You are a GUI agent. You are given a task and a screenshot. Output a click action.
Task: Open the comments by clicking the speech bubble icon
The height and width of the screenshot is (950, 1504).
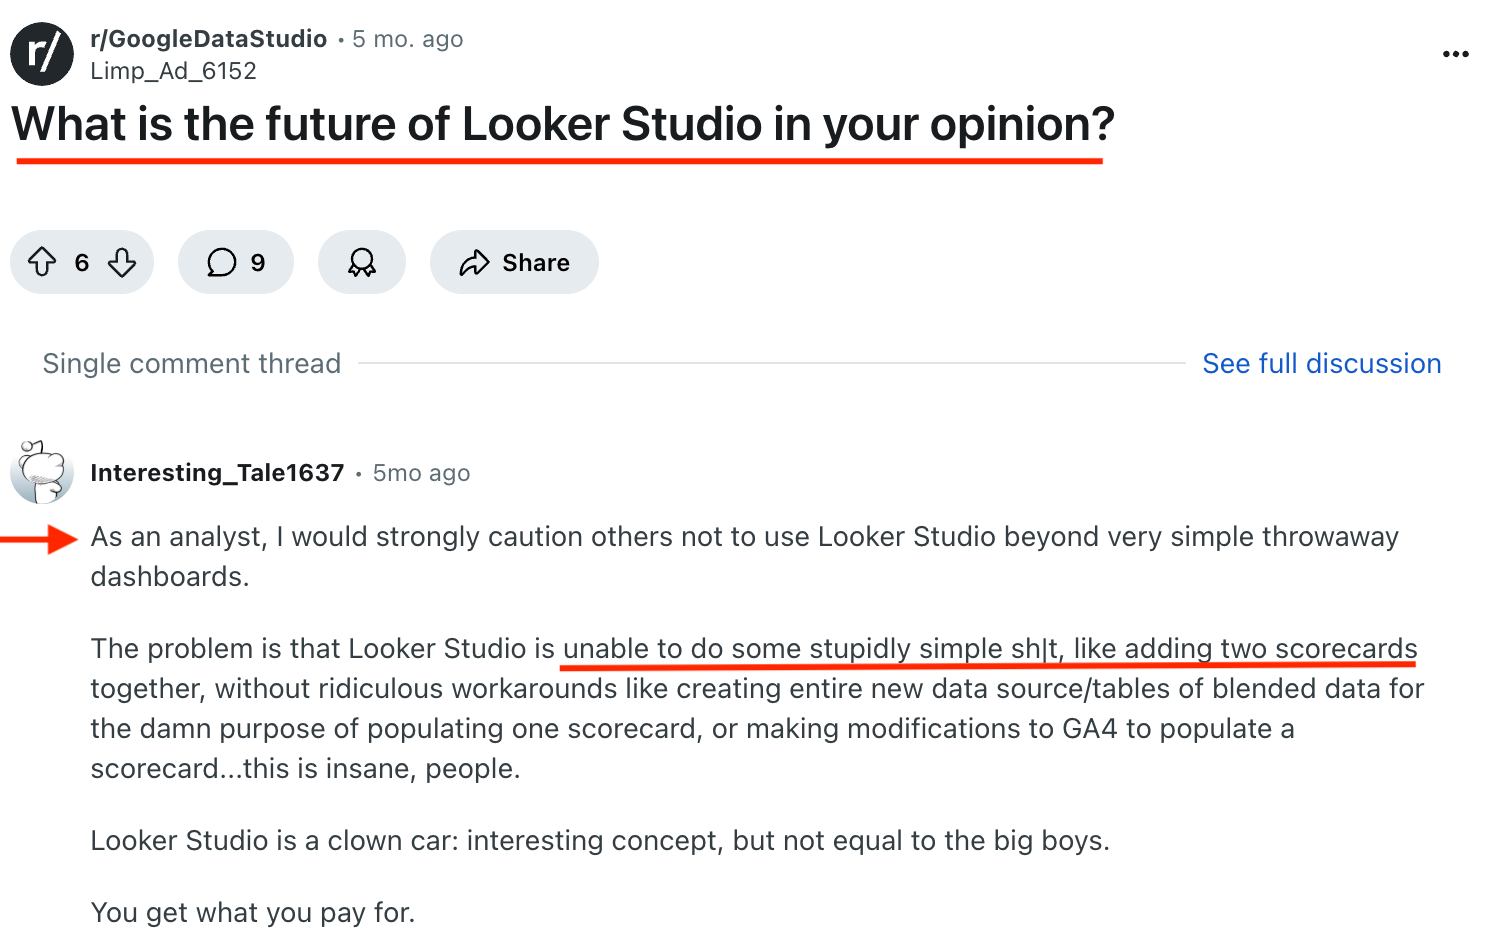[222, 262]
